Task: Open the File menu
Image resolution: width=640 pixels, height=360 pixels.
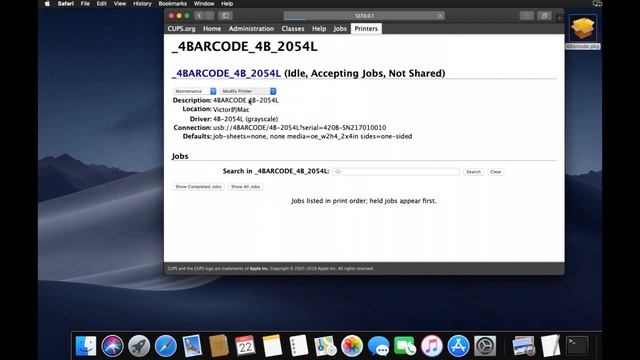Action: tap(85, 4)
